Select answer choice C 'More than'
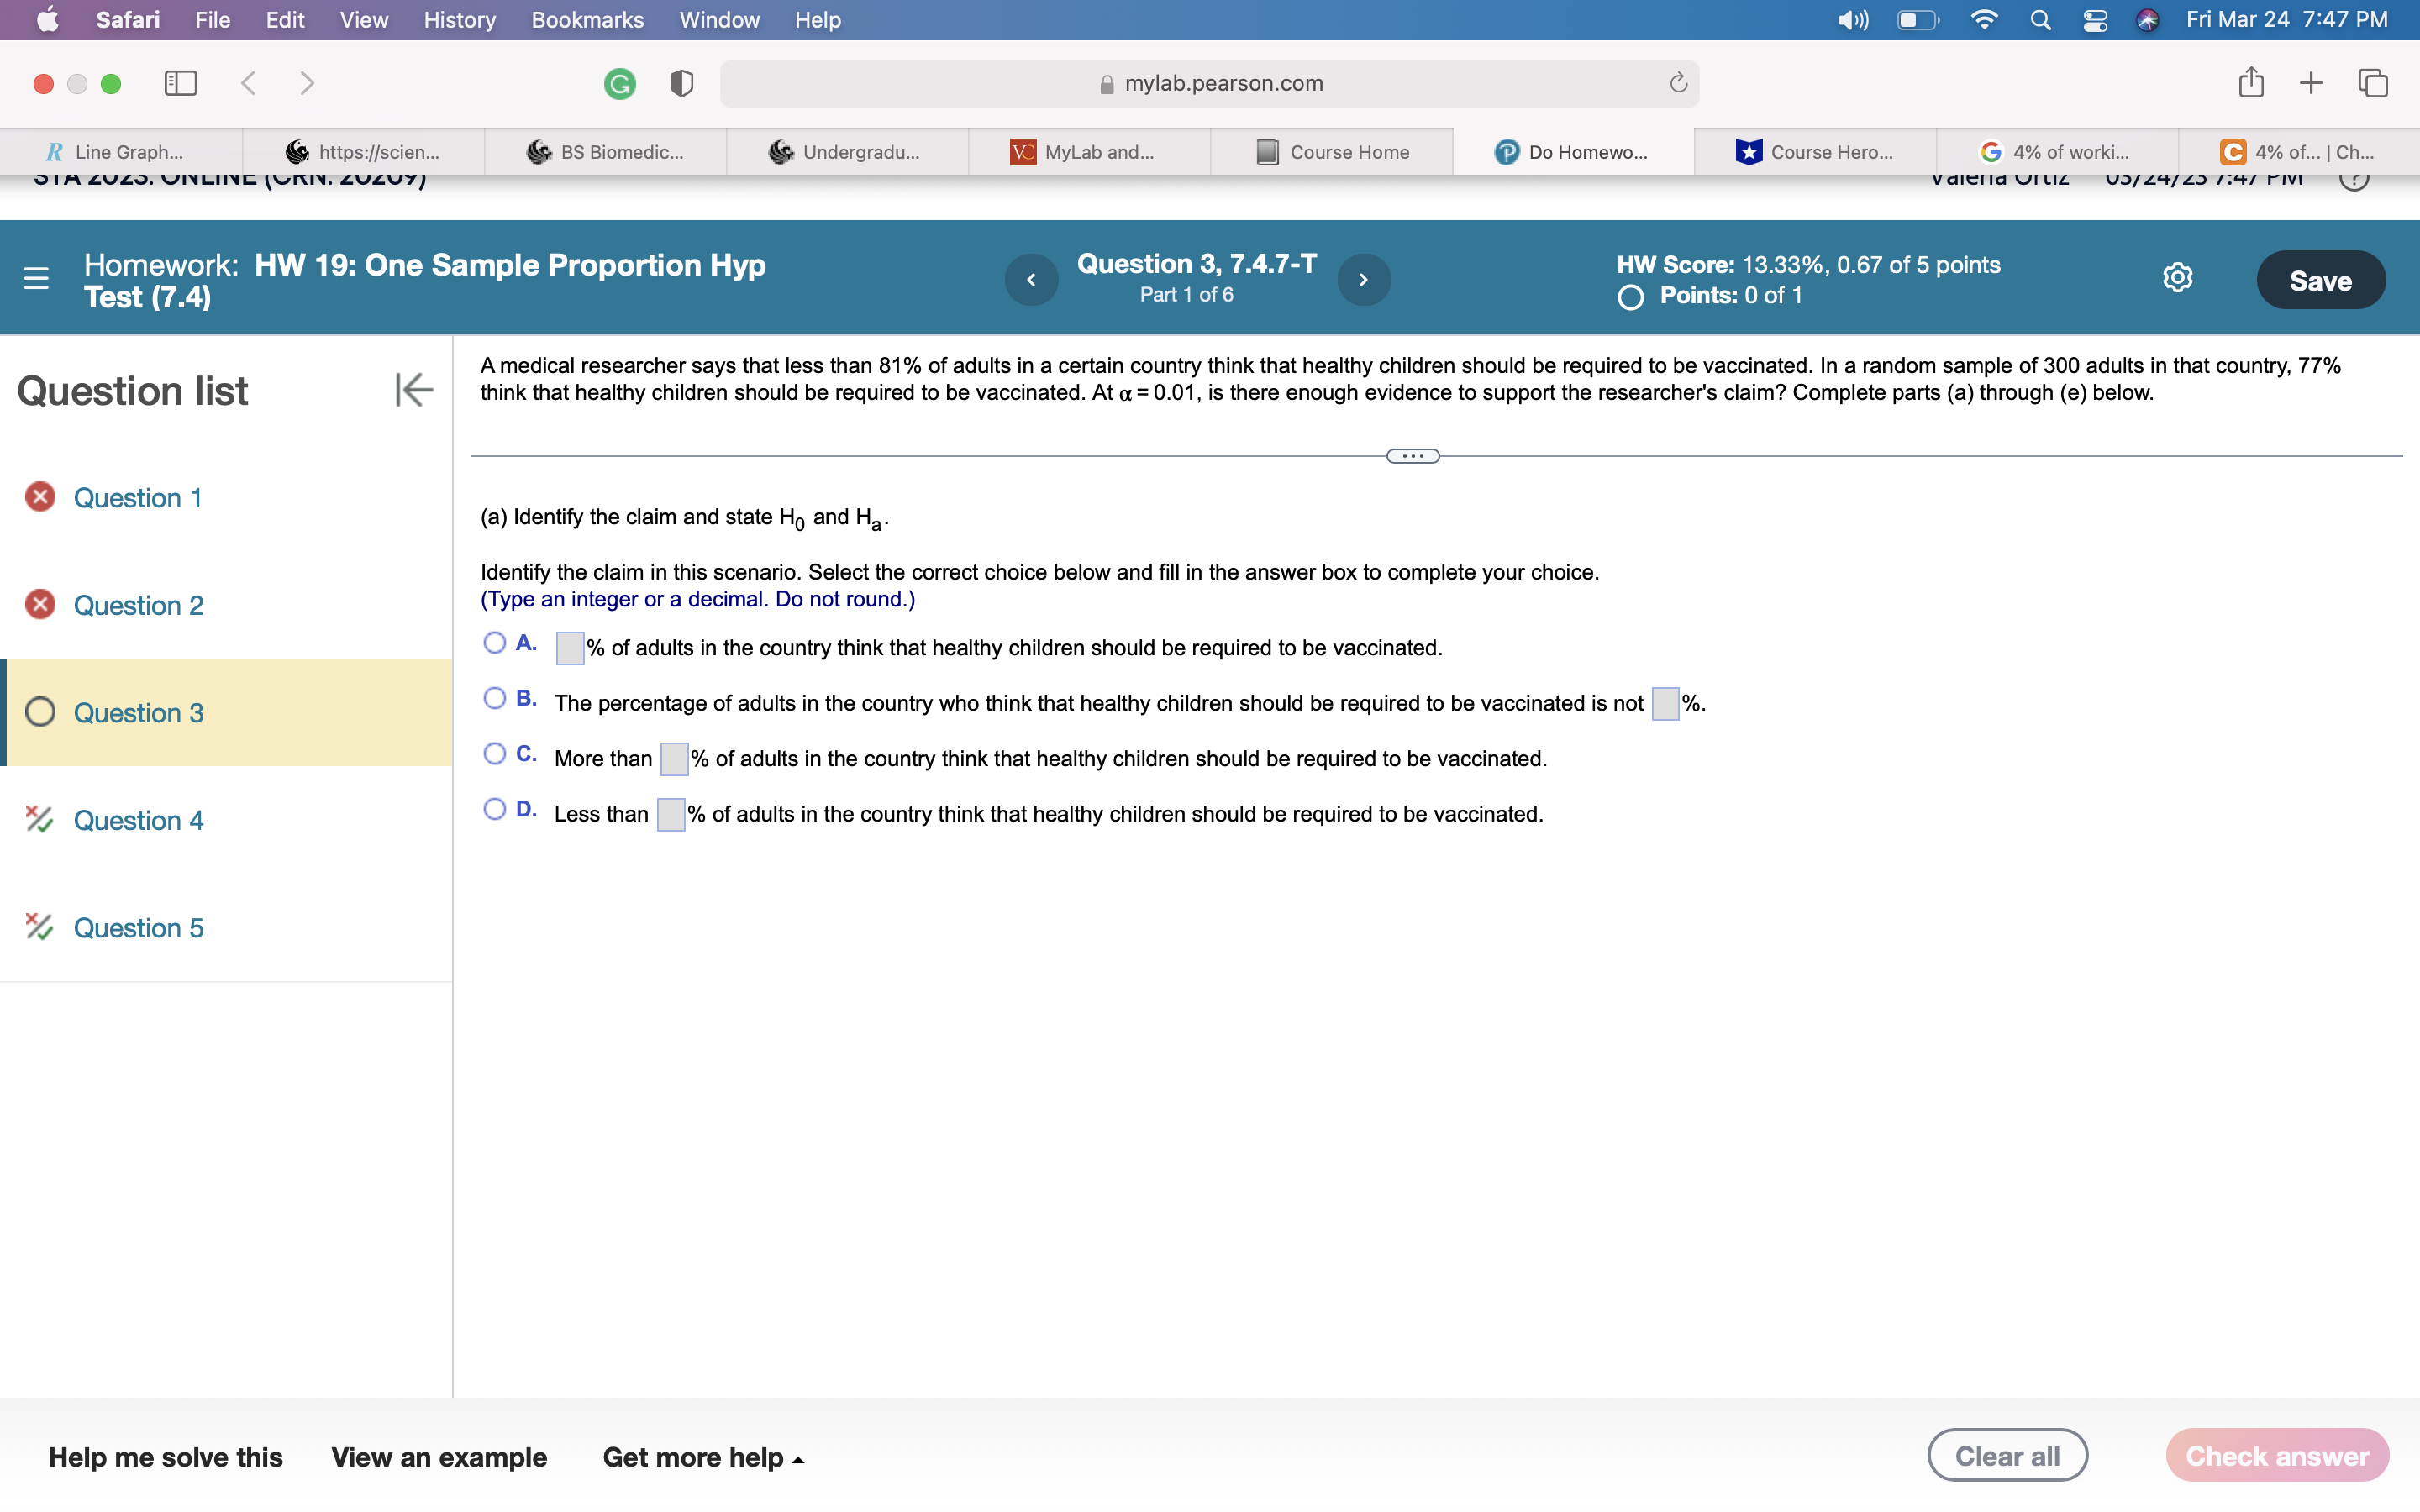This screenshot has width=2420, height=1512. click(494, 754)
